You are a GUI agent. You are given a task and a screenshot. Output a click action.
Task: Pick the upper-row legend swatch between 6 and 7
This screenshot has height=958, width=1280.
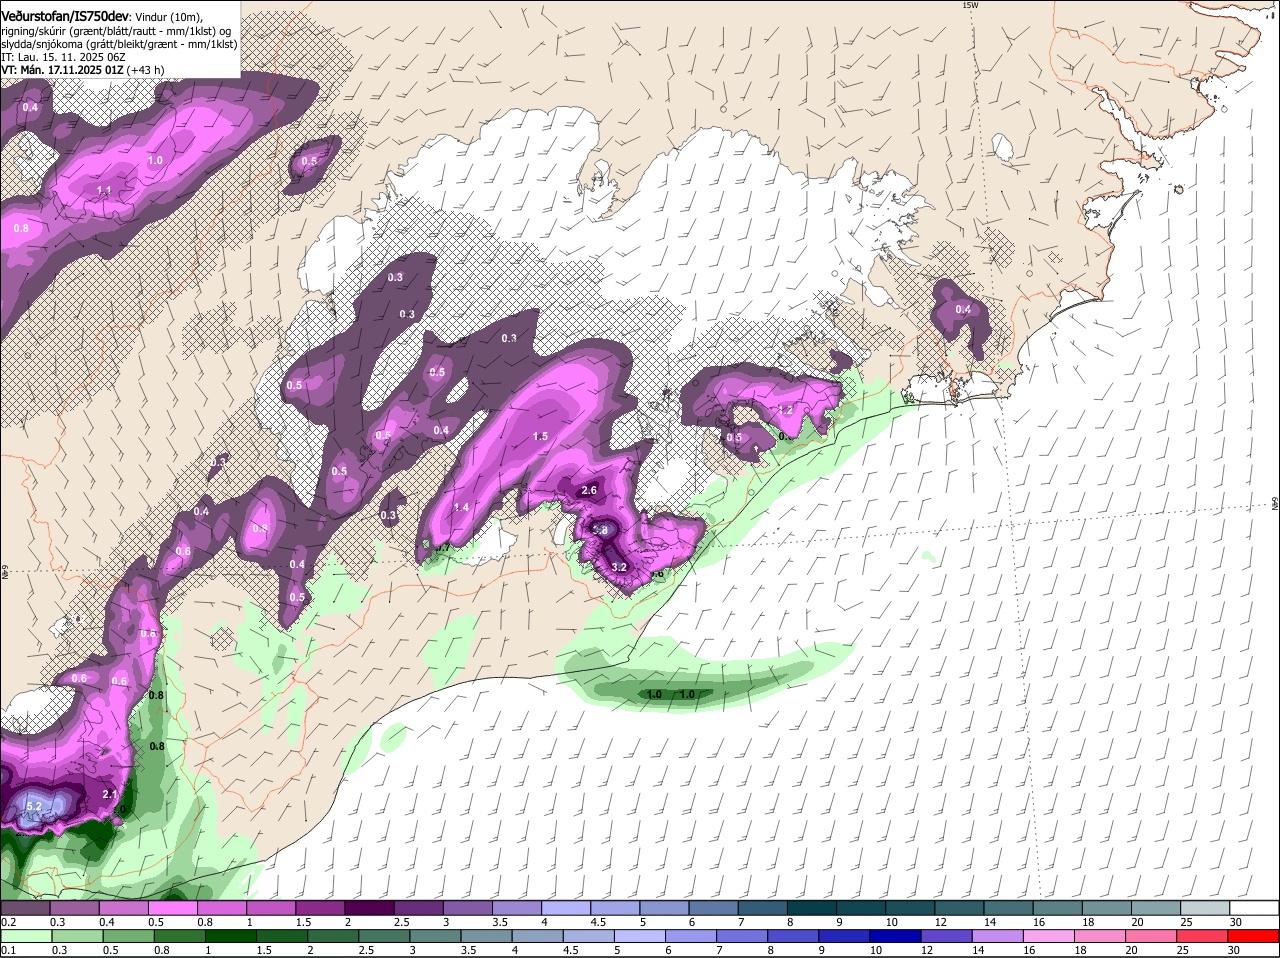(x=713, y=908)
